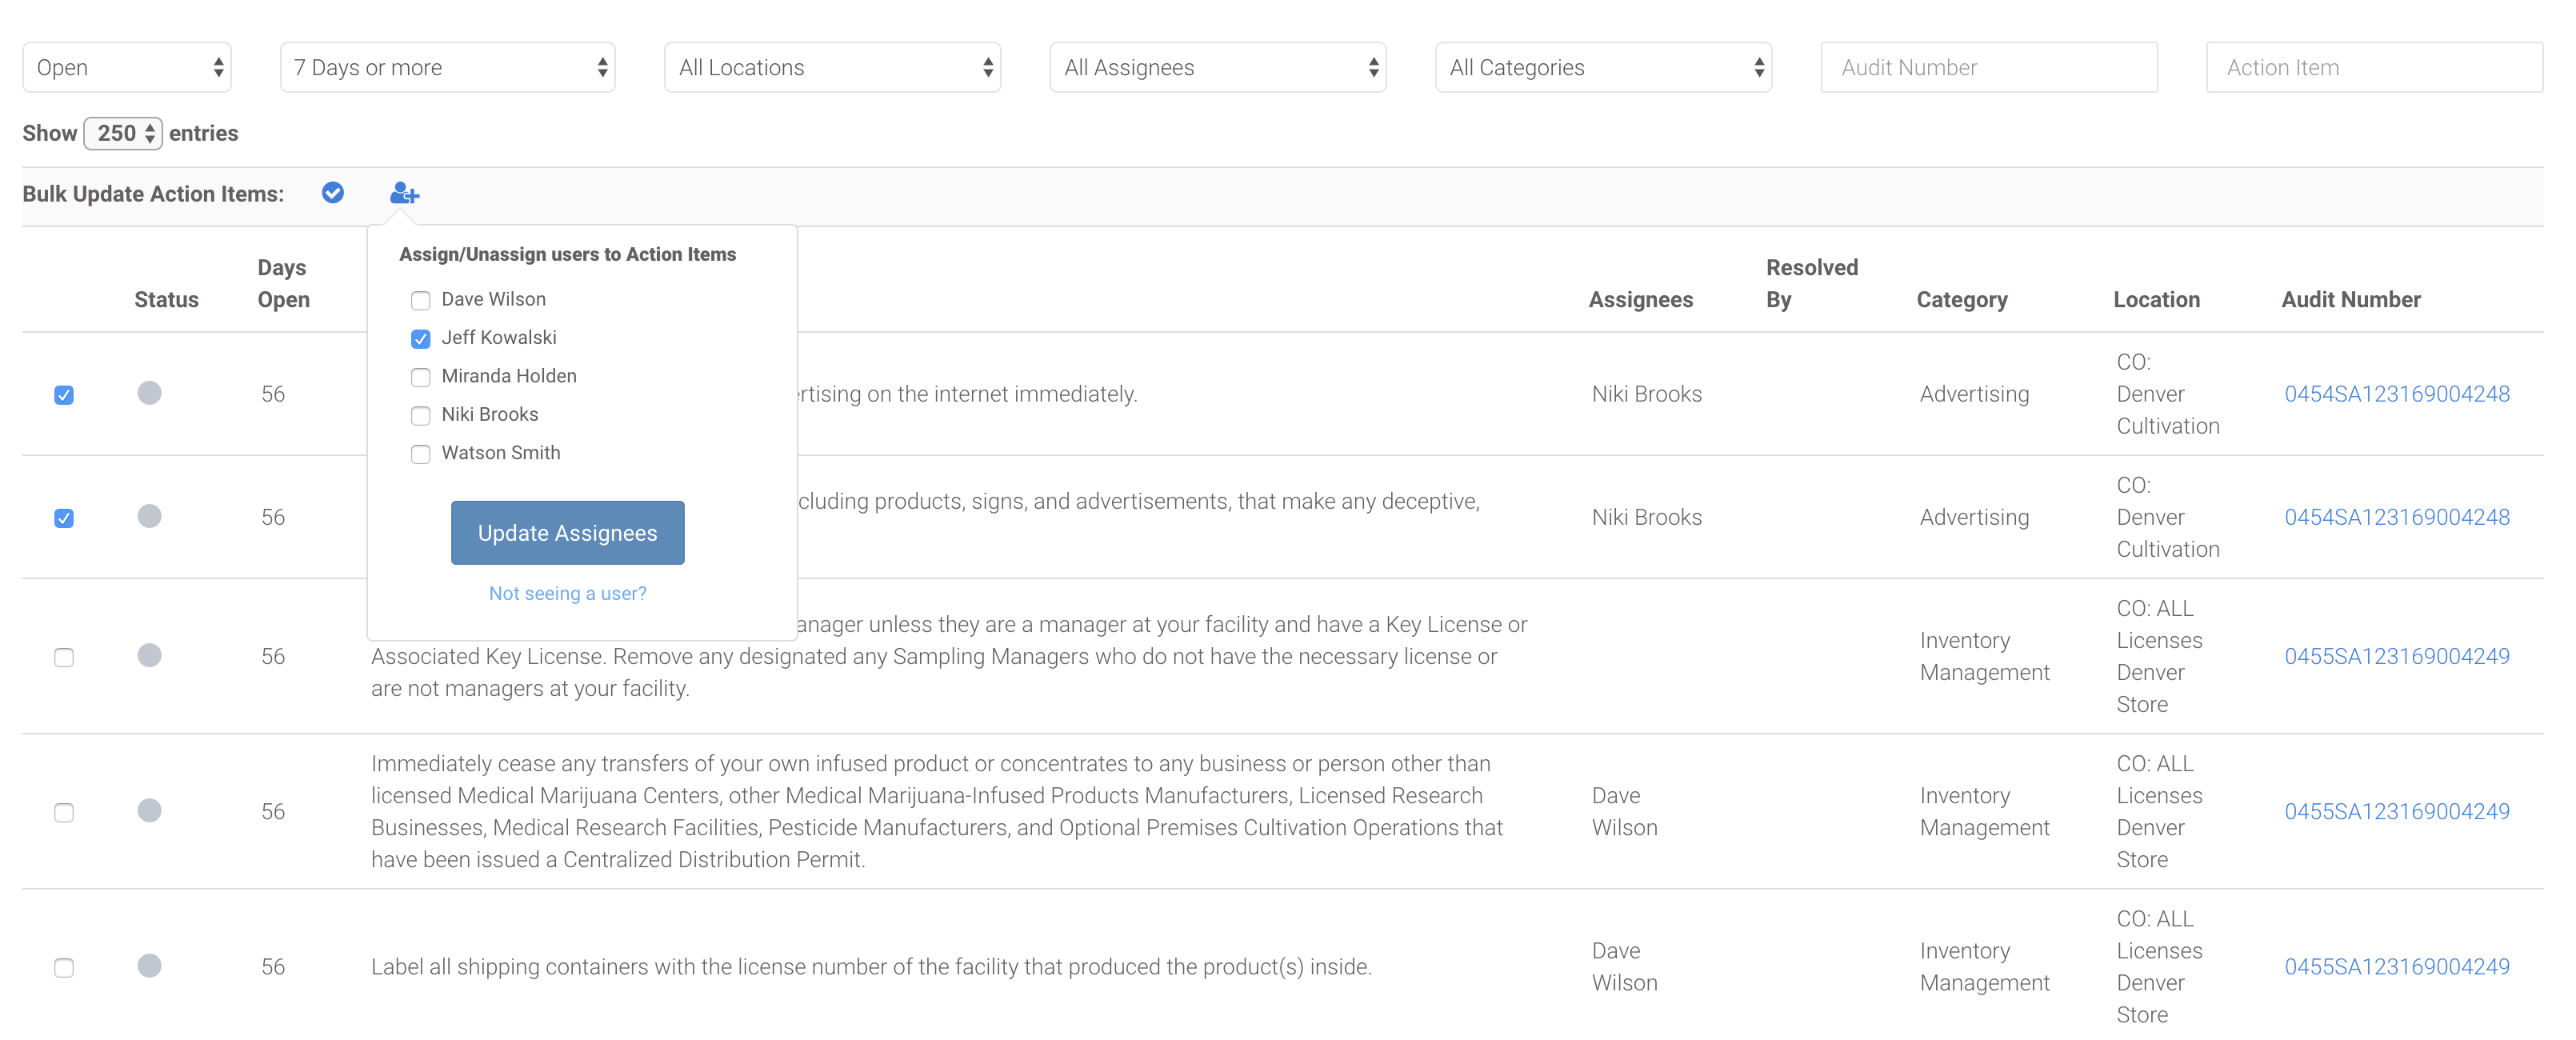Screen dimensions: 2576x1040
Task: Click the bulk resolve checkmark icon
Action: point(333,193)
